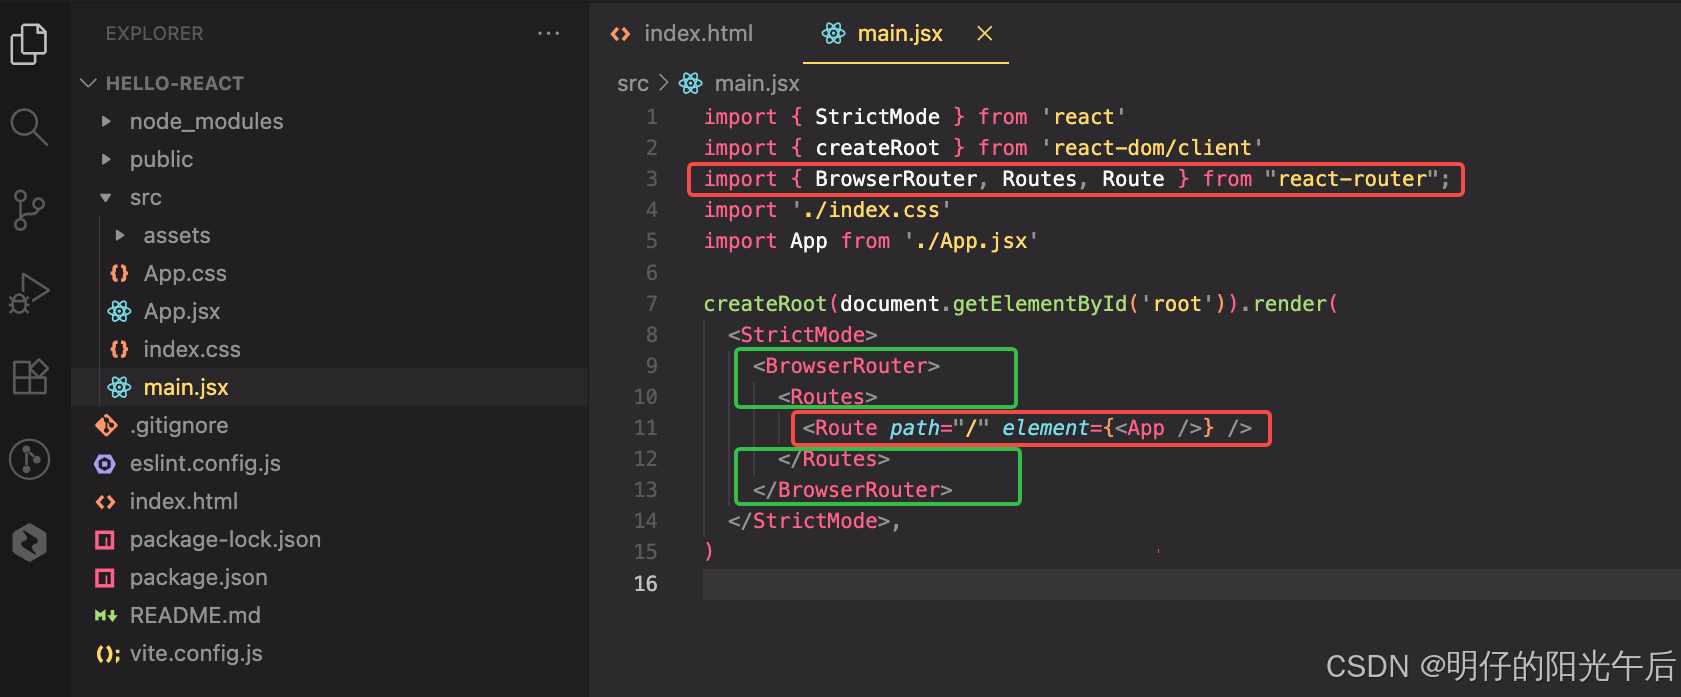1681x697 pixels.
Task: Select main.jsx in explorer tree
Action: (x=330, y=387)
